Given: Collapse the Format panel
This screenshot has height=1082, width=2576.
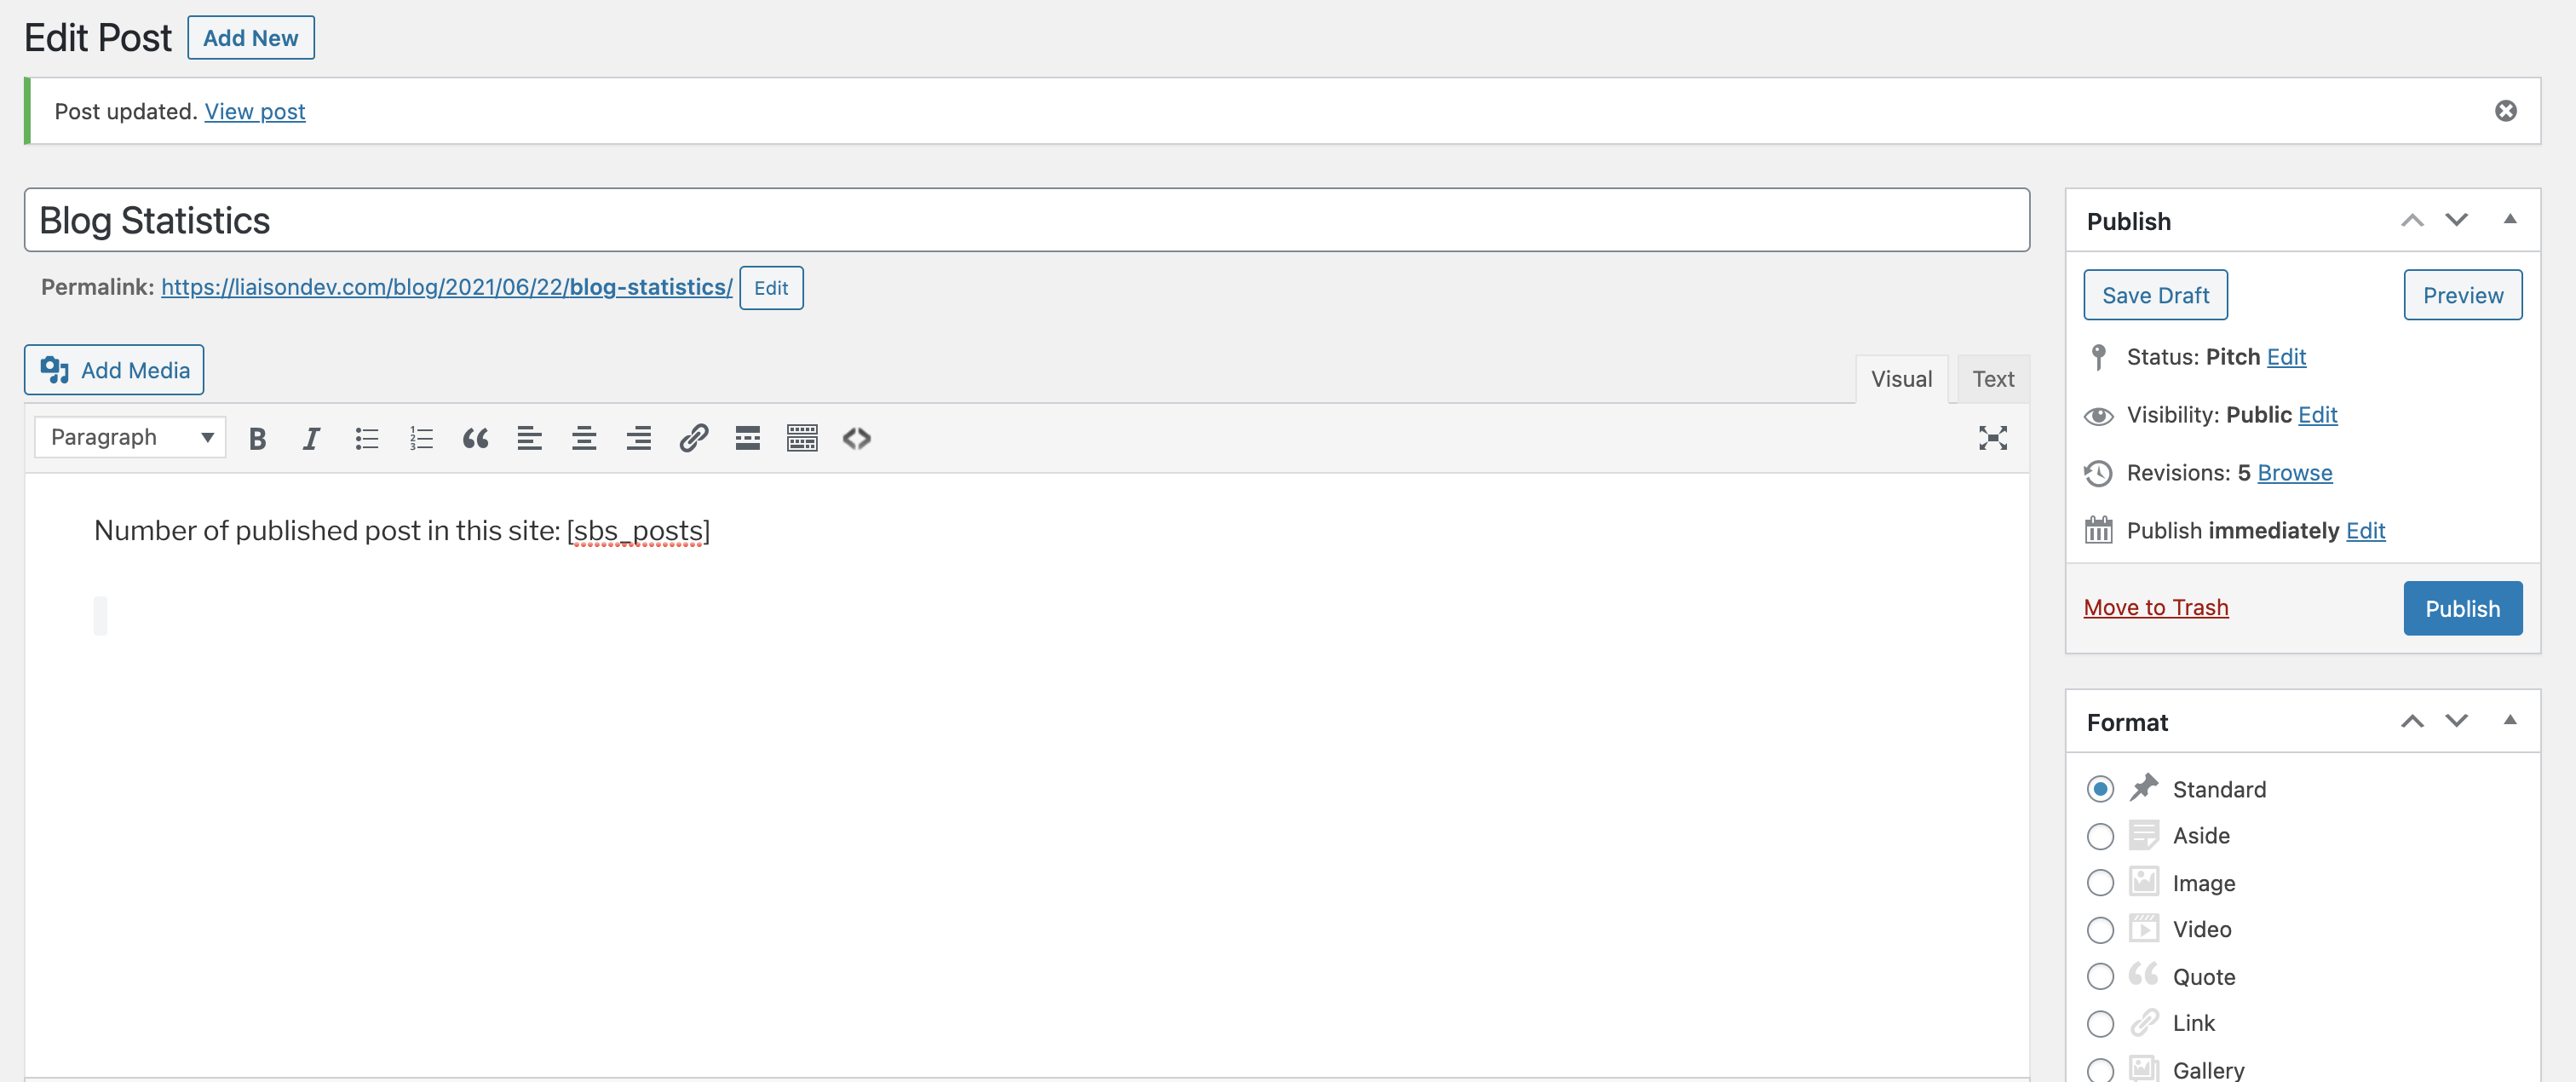Looking at the screenshot, I should point(2509,721).
